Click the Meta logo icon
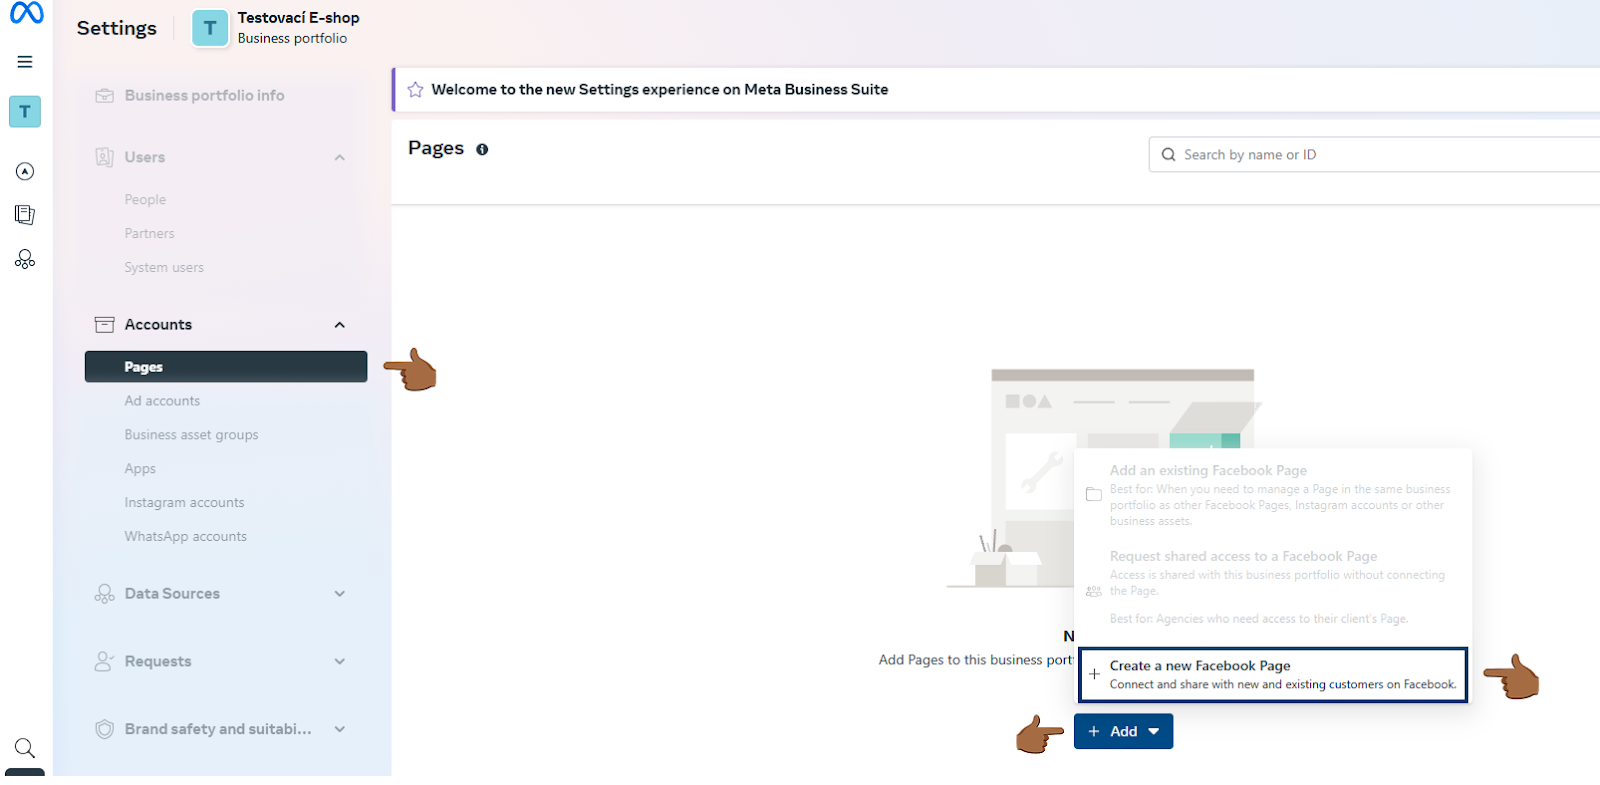 tap(26, 14)
